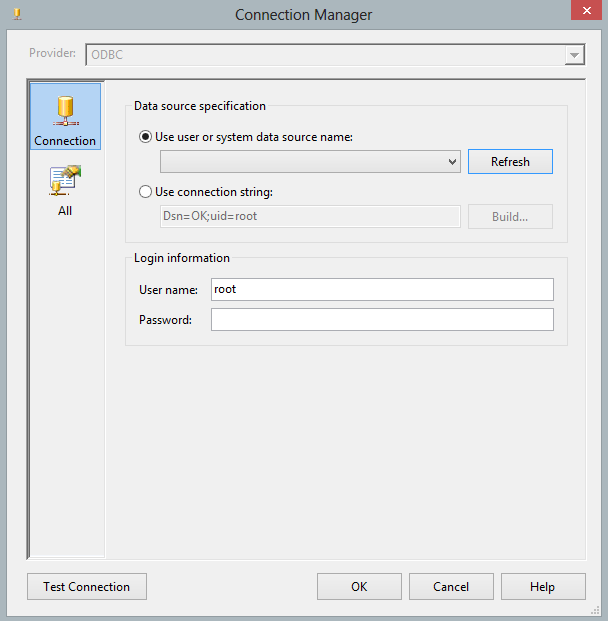
Task: Focus the User name field
Action: [382, 290]
